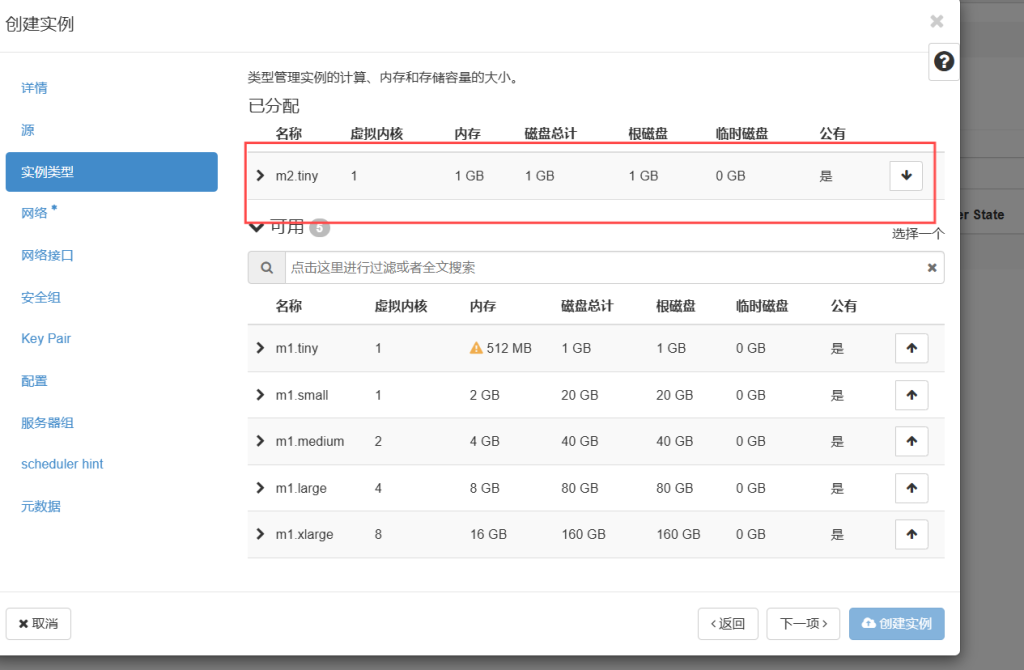Expand details of m2.tiny row
This screenshot has height=670, width=1024.
pyautogui.click(x=260, y=176)
